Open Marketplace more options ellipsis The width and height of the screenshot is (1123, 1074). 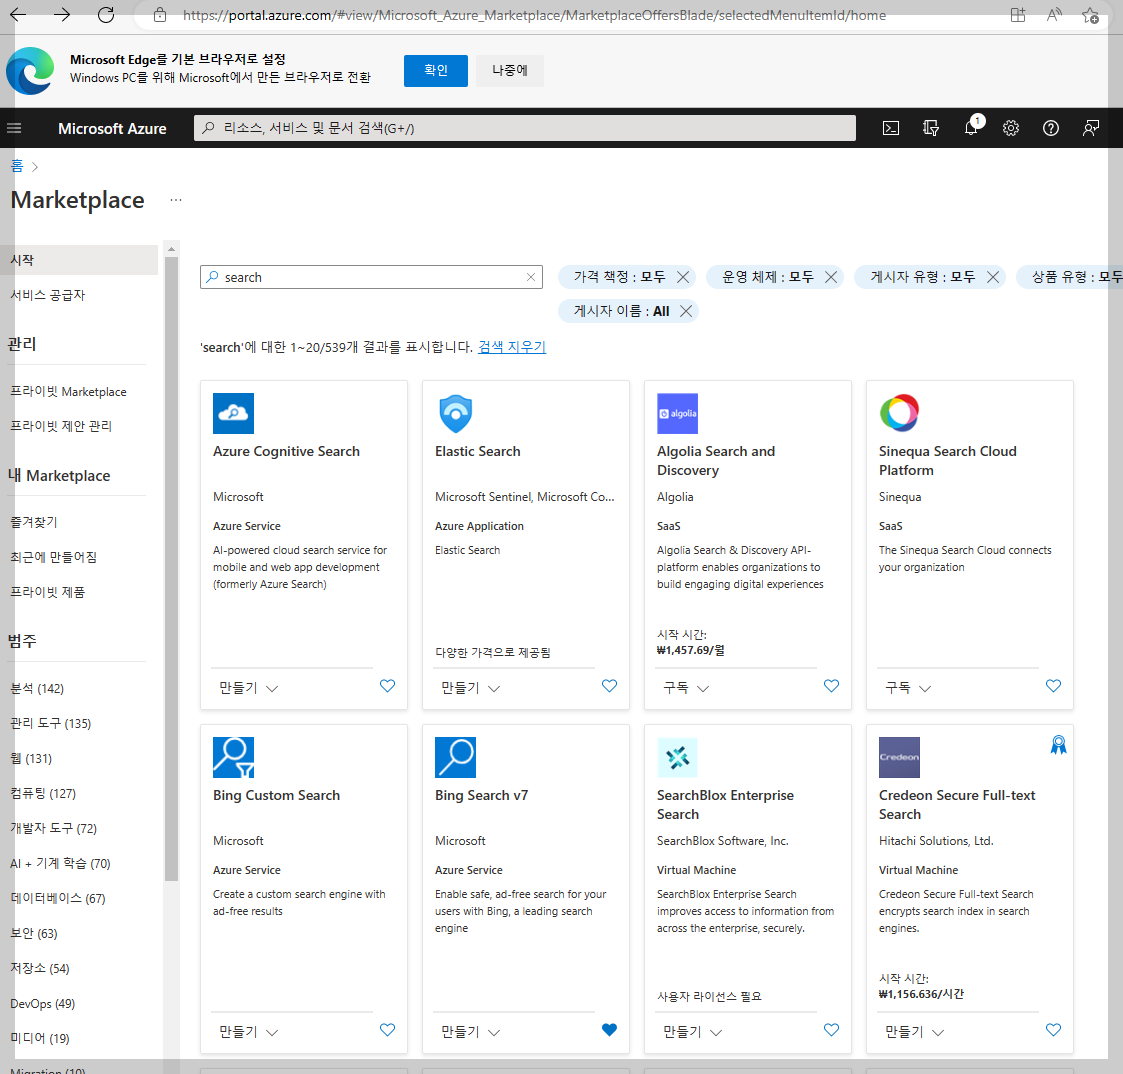175,200
